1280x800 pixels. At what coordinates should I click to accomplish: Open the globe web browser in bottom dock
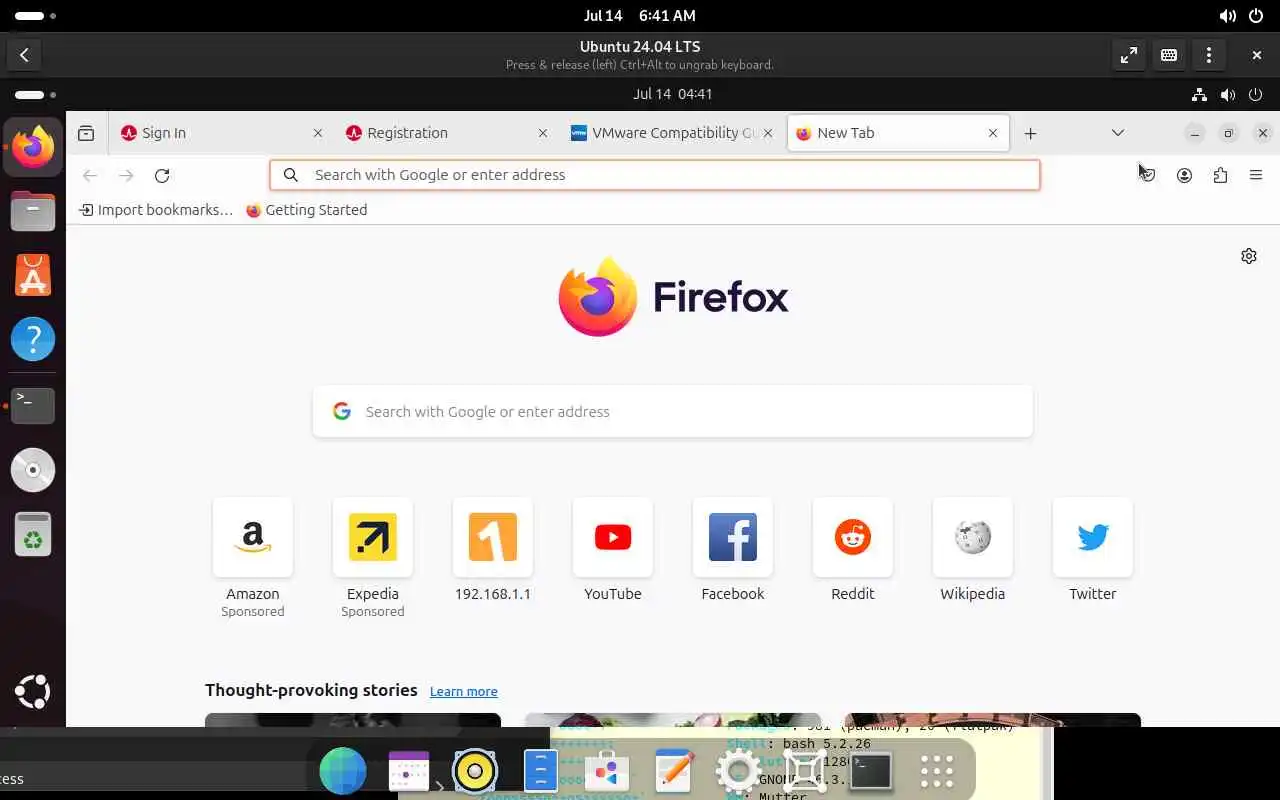coord(343,771)
